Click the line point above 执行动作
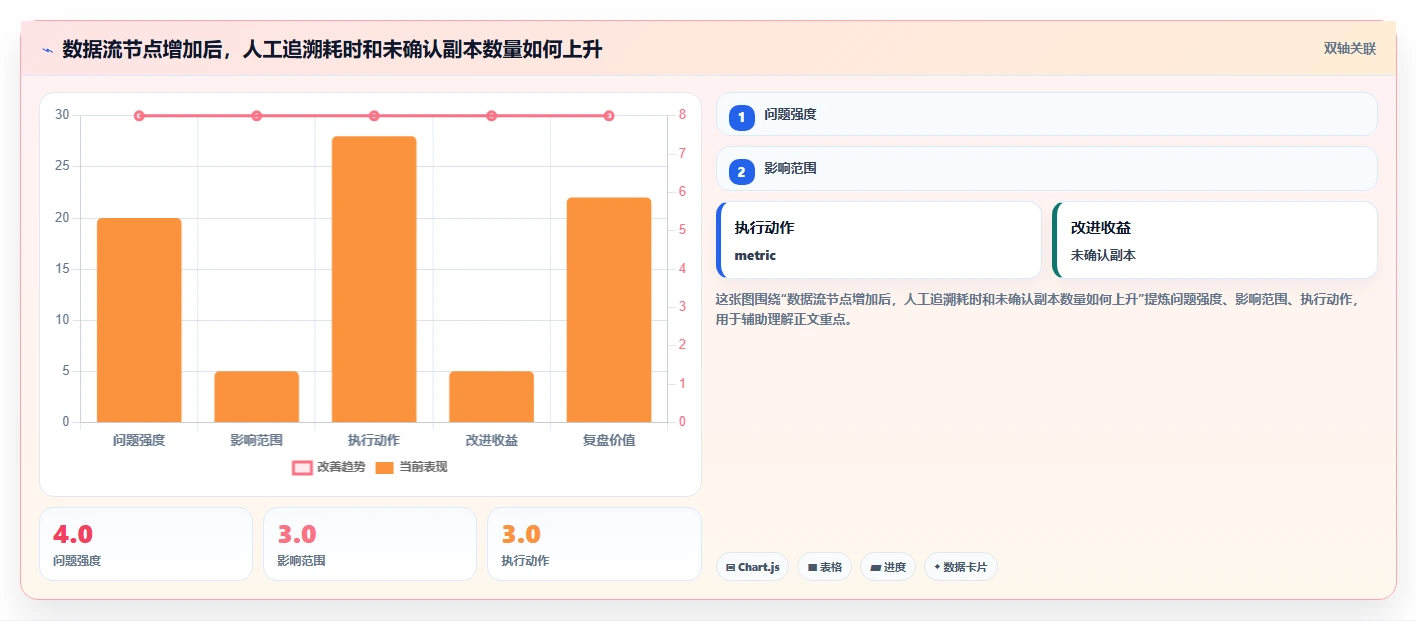Screen dimensions: 1417x621 374,116
